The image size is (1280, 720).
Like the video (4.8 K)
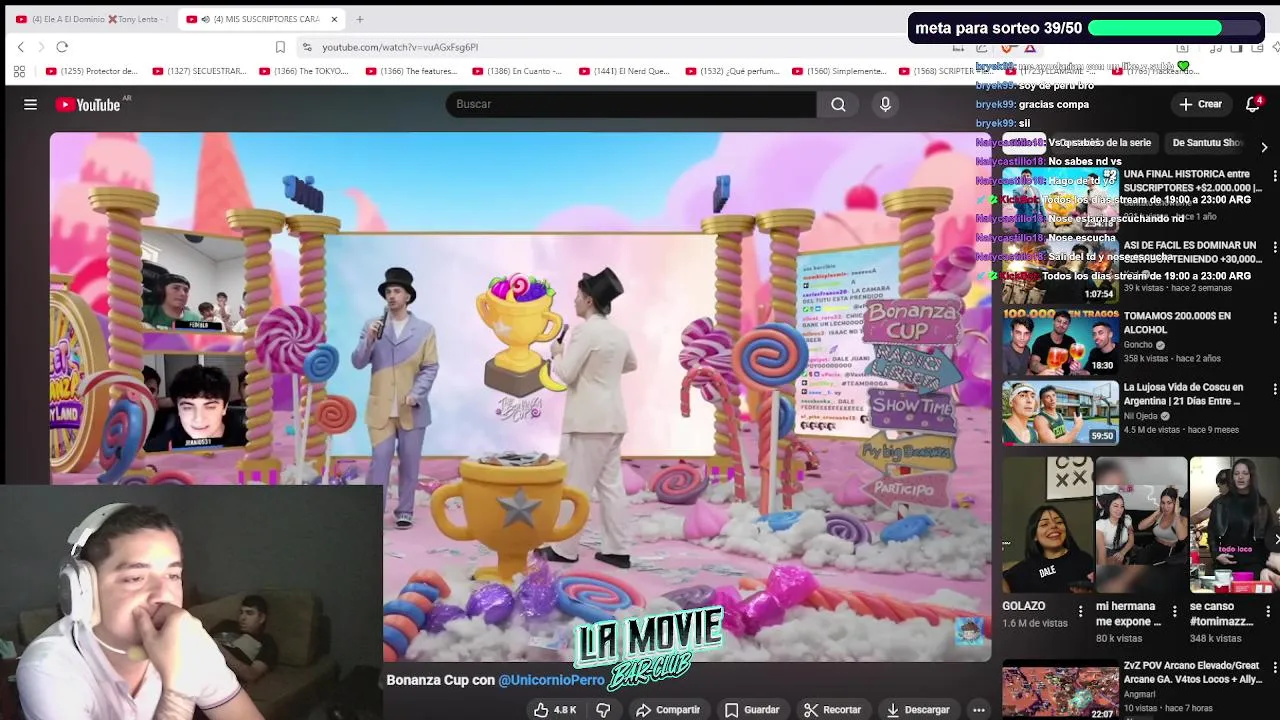pyautogui.click(x=555, y=710)
